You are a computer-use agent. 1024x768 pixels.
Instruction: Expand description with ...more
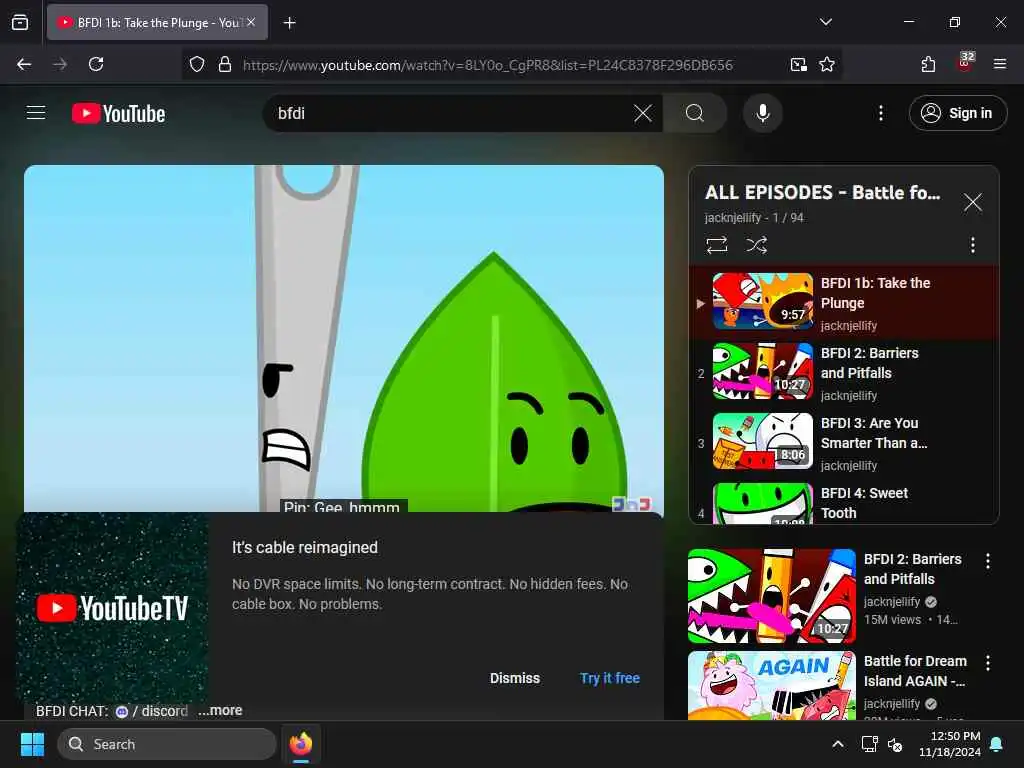pyautogui.click(x=220, y=710)
